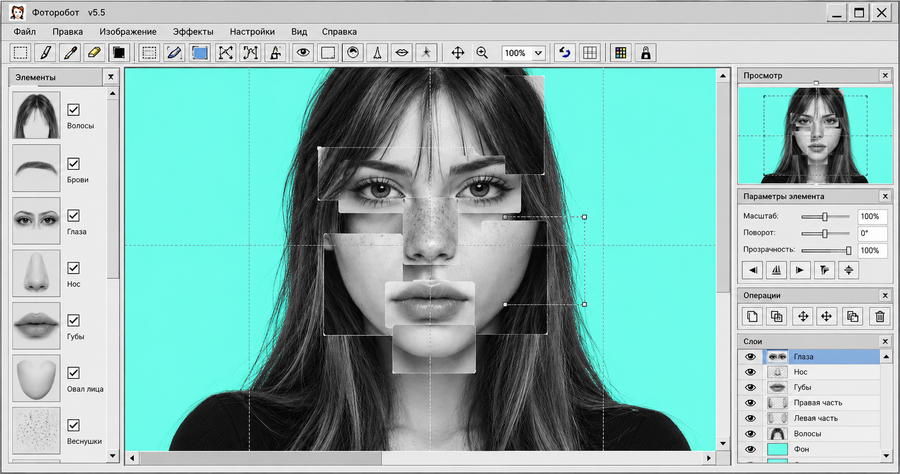
Task: Select the zoom magnifier tool
Action: [x=482, y=53]
